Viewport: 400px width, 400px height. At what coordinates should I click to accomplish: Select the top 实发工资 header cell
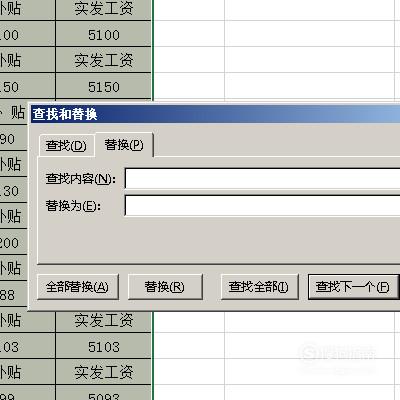(104, 9)
